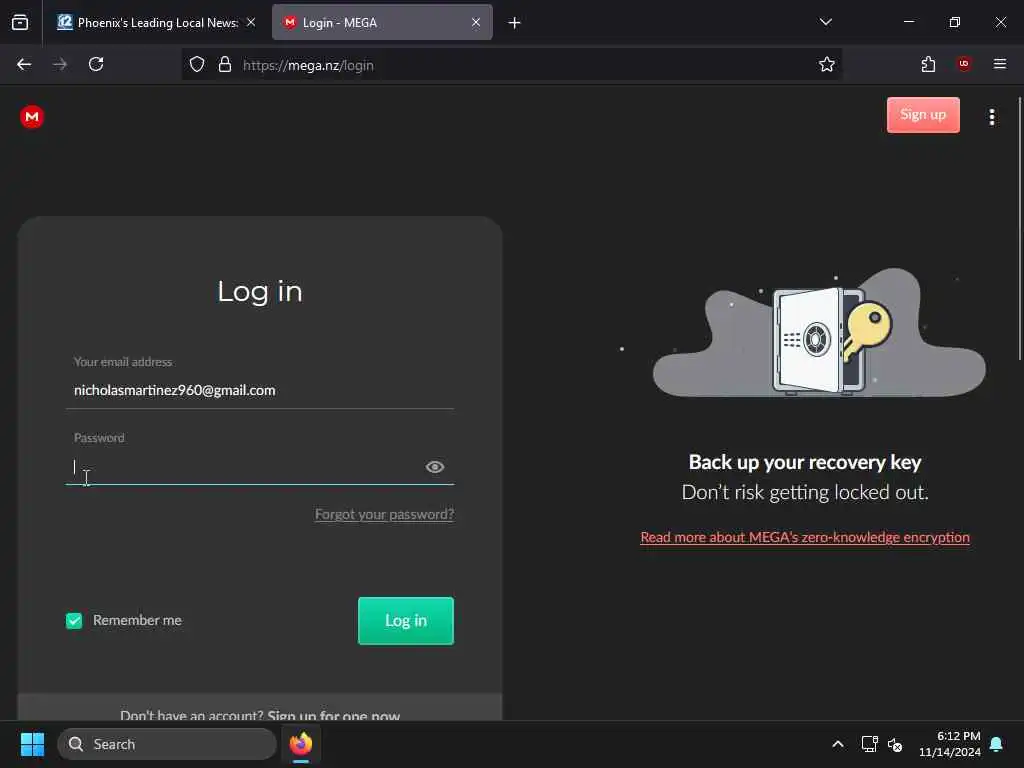1024x768 pixels.
Task: Open the clock showing 6:12 PM
Action: 950,744
